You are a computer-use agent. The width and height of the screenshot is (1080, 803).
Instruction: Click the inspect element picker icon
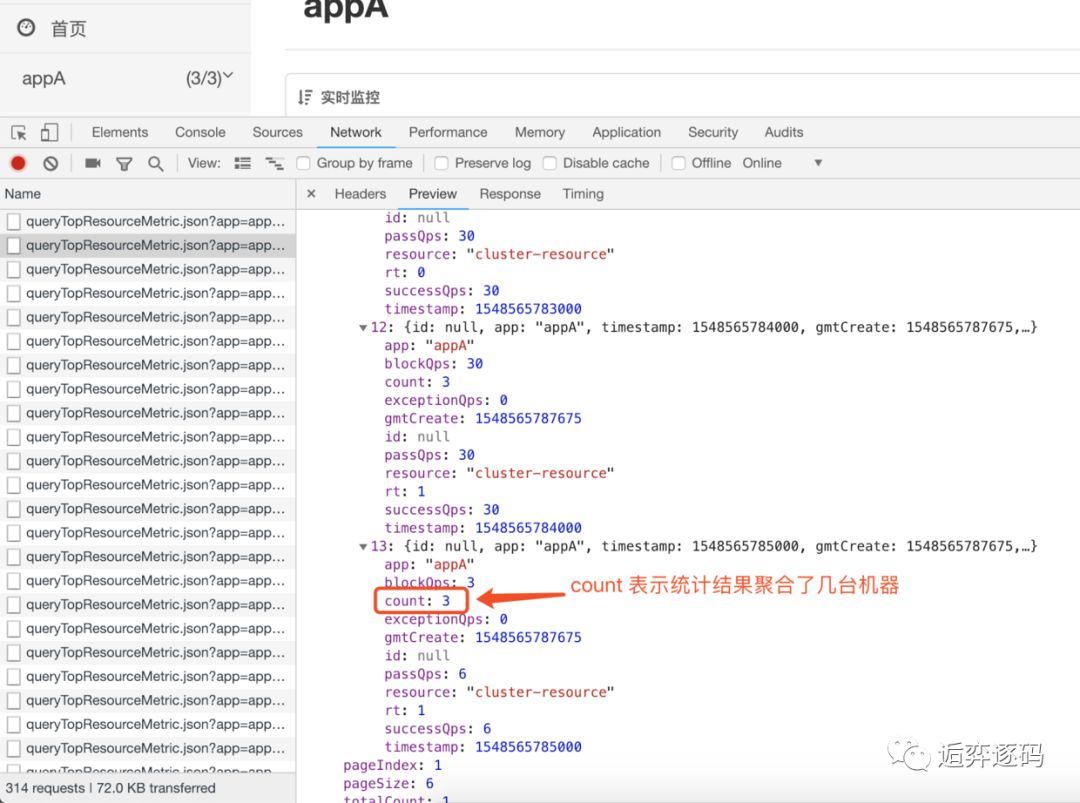coord(19,132)
